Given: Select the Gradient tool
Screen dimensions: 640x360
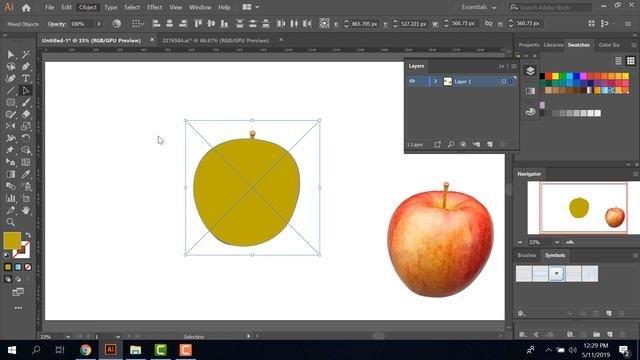Looking at the screenshot, I should click(x=11, y=174).
